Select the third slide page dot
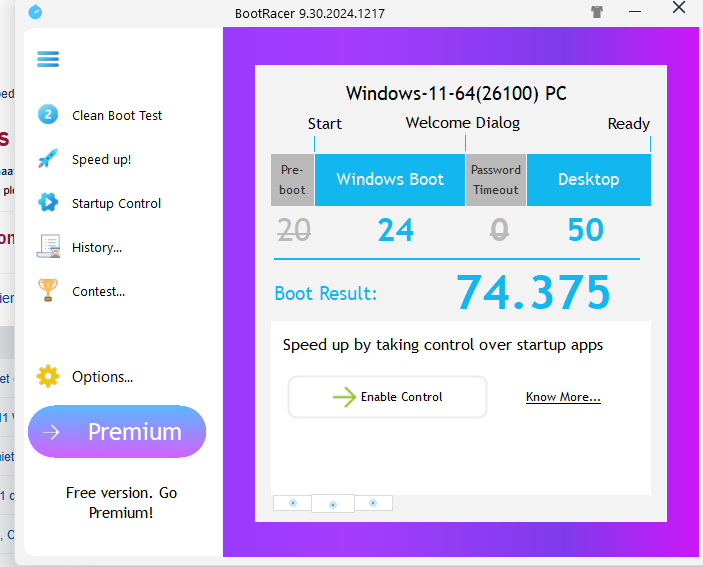 tap(373, 503)
